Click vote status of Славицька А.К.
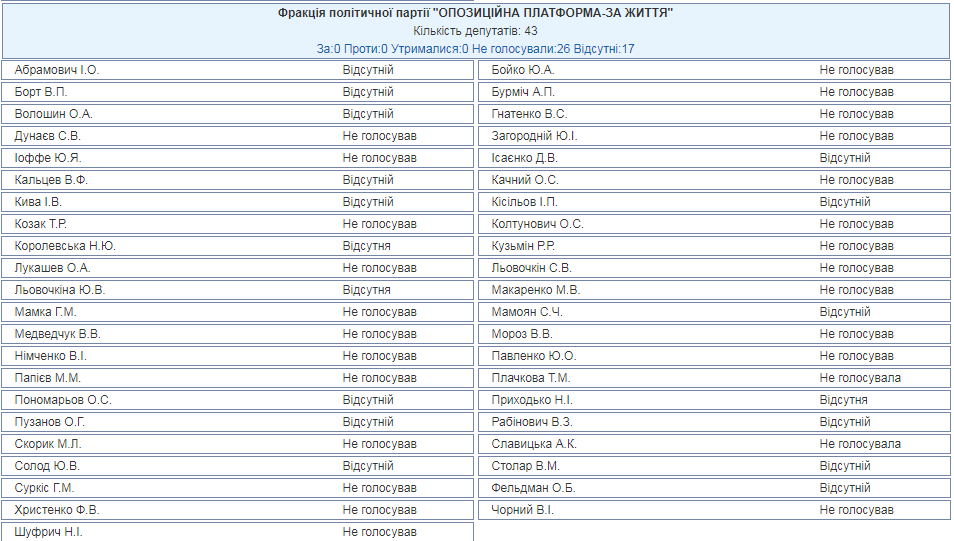The height and width of the screenshot is (541, 954). pyautogui.click(x=860, y=444)
